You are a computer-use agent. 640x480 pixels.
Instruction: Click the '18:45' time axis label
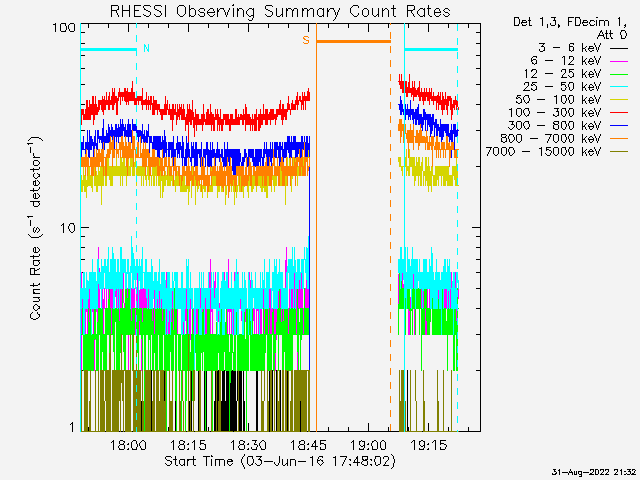point(308,445)
